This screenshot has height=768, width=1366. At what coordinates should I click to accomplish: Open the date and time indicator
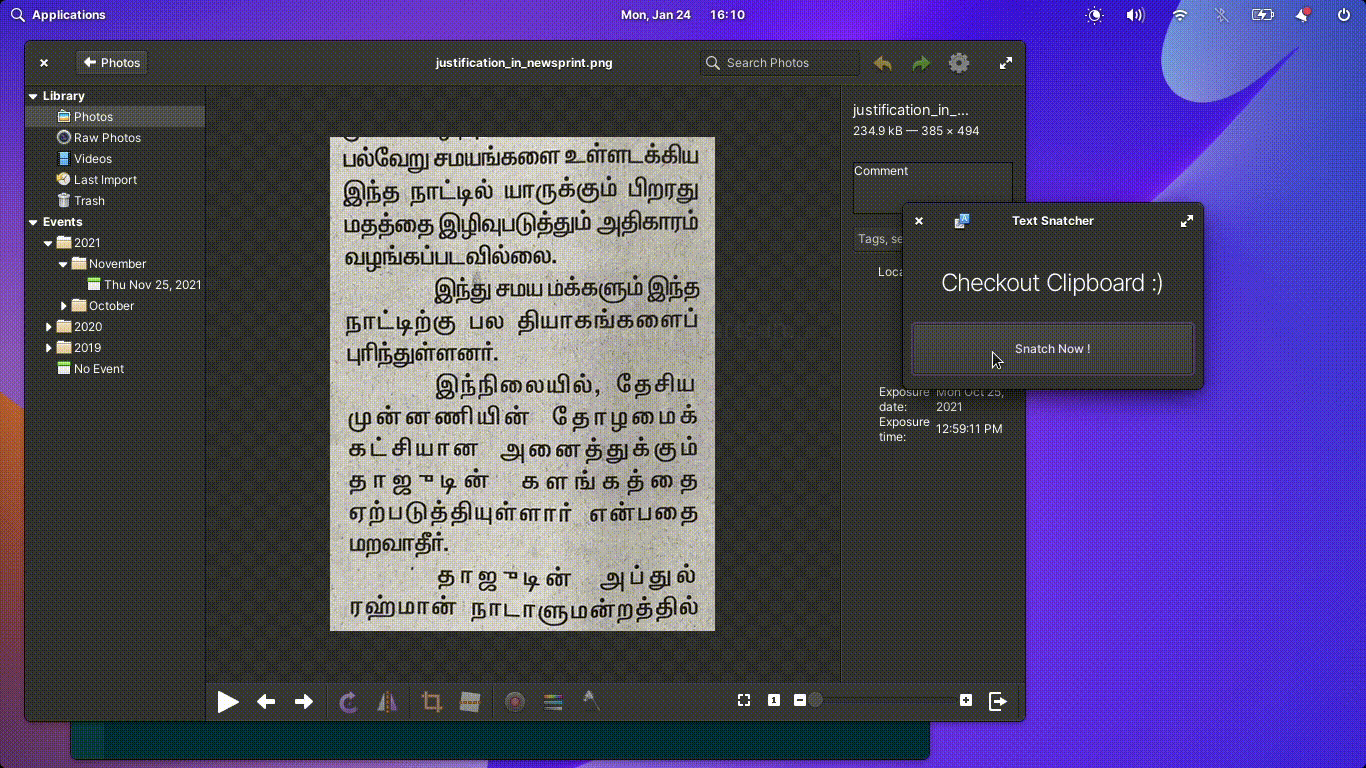click(x=683, y=15)
